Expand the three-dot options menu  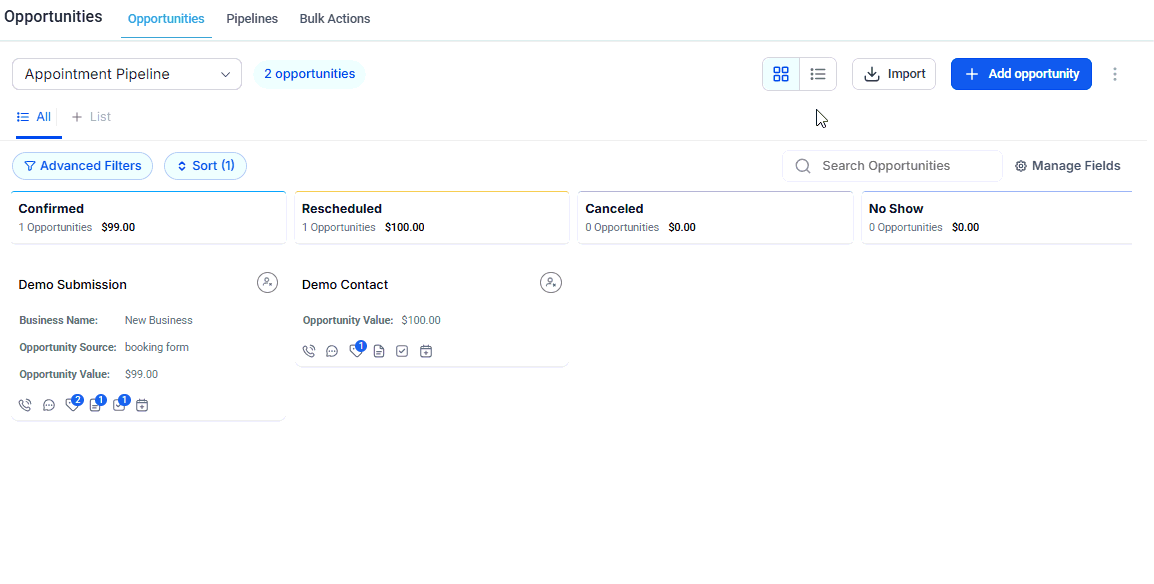(x=1115, y=73)
